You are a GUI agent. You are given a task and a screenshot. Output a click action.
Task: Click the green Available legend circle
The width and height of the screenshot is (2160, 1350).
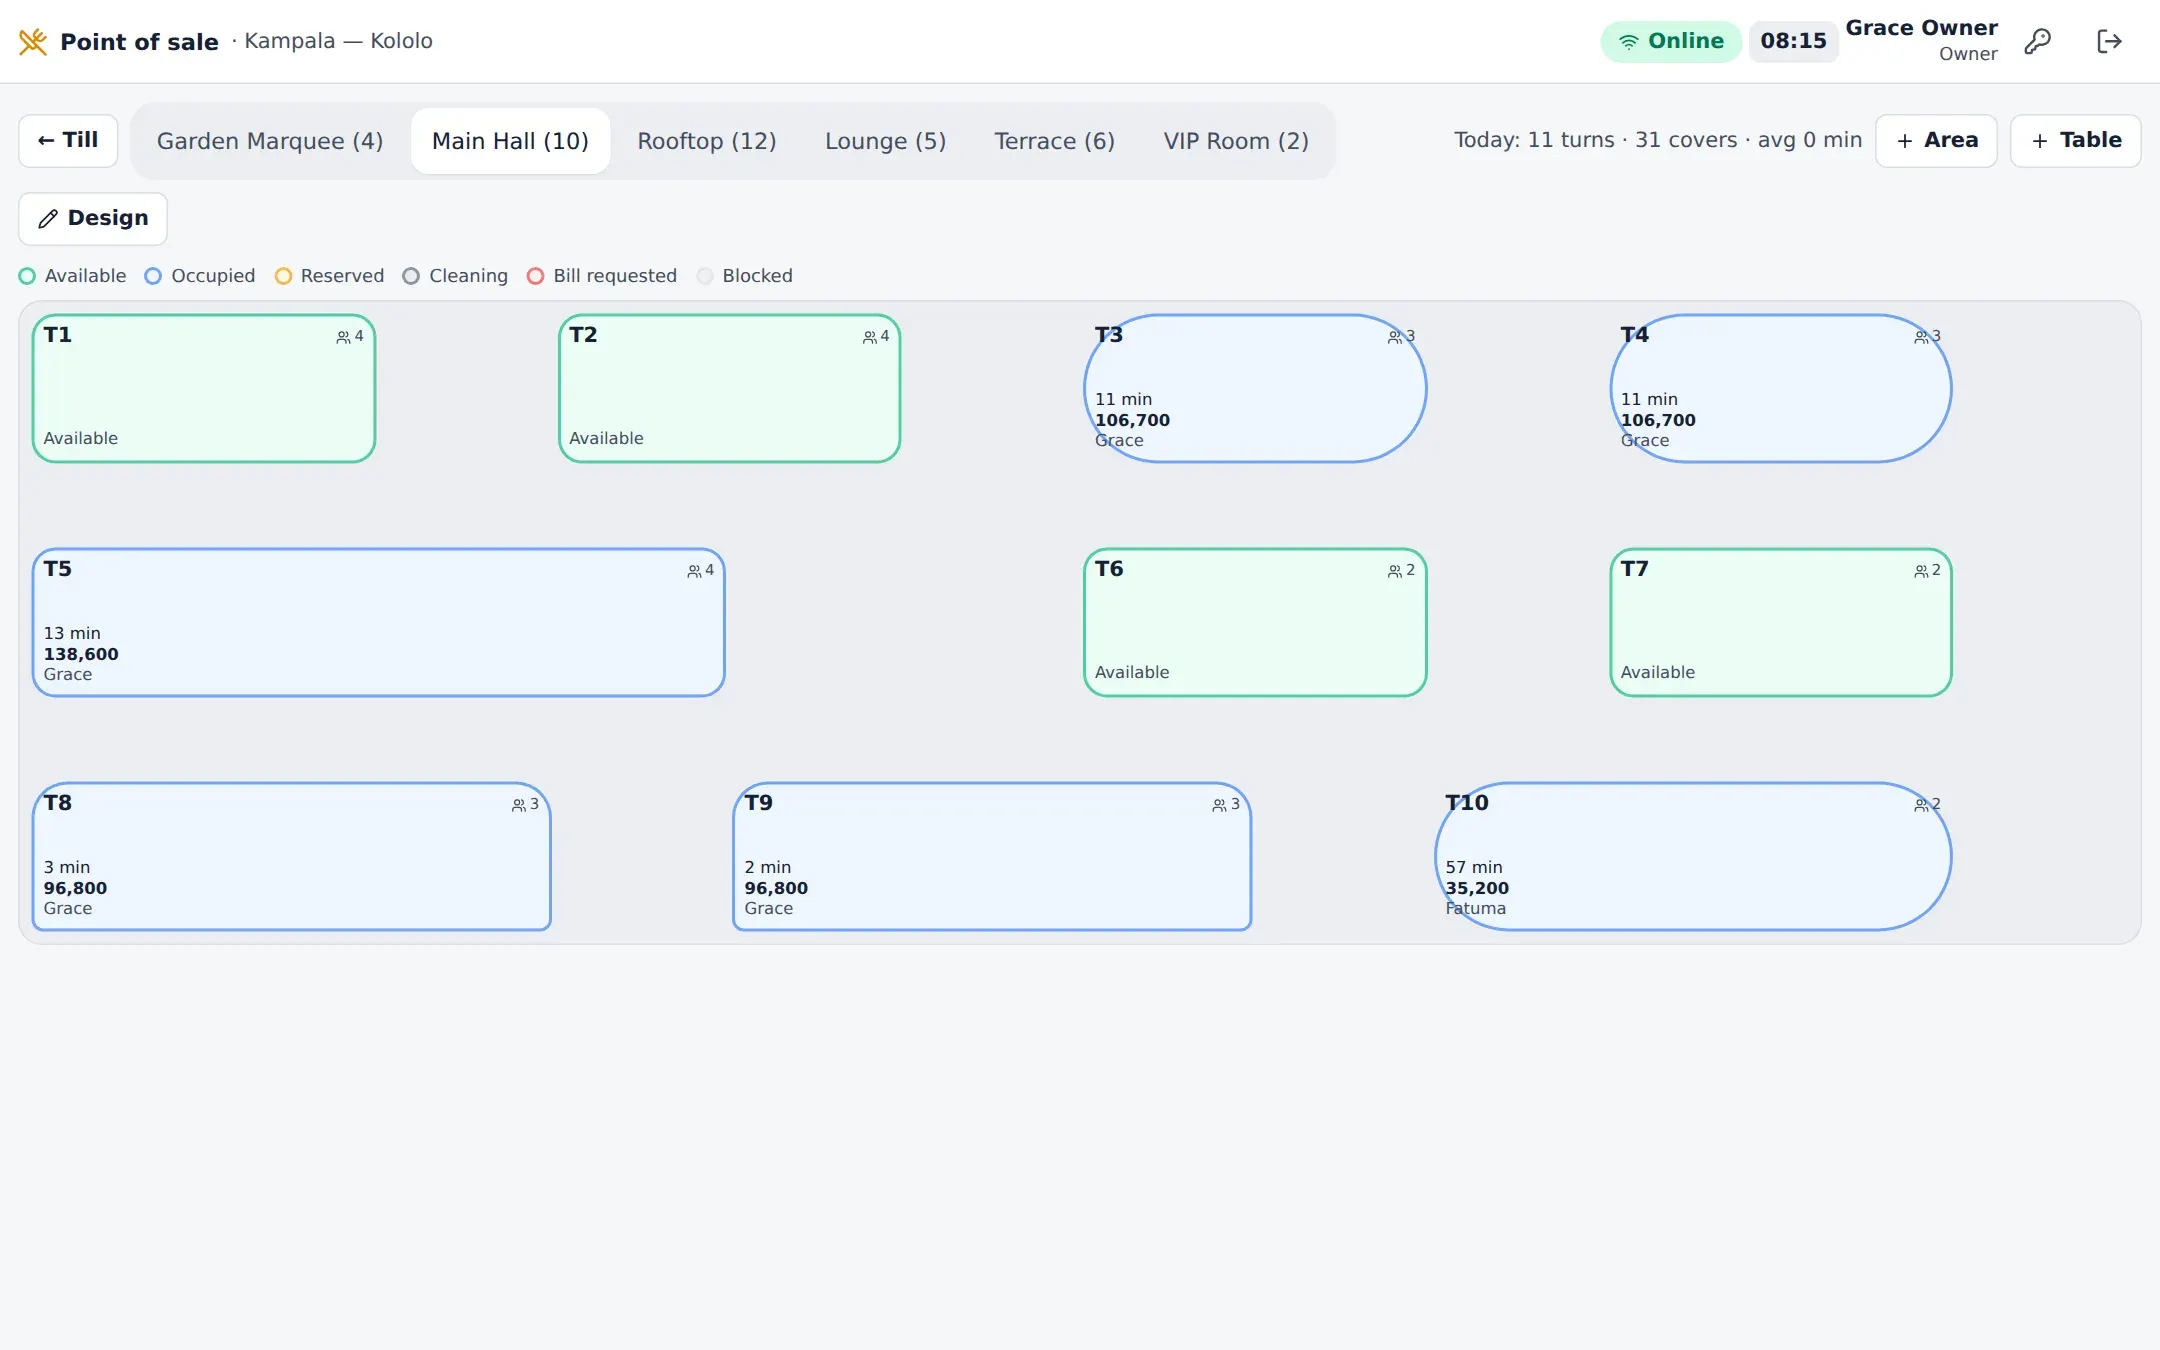pos(27,276)
